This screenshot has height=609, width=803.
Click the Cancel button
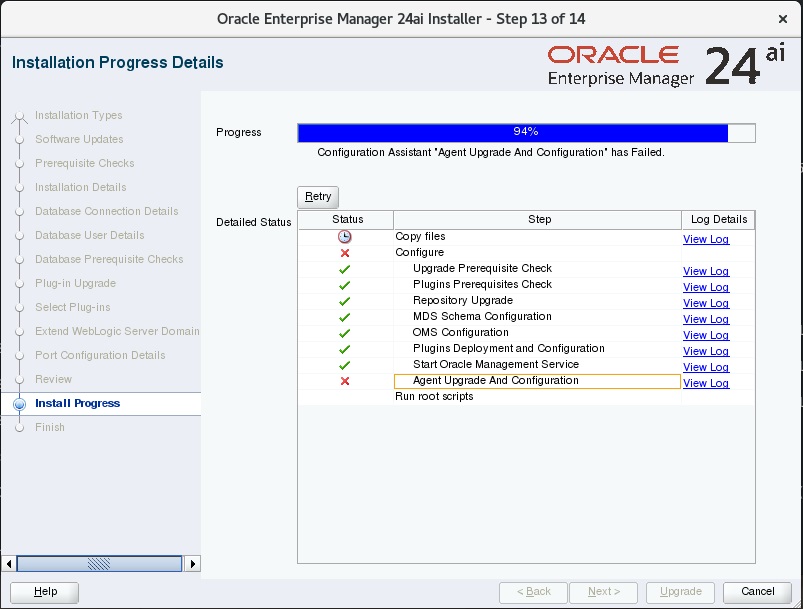coord(757,592)
